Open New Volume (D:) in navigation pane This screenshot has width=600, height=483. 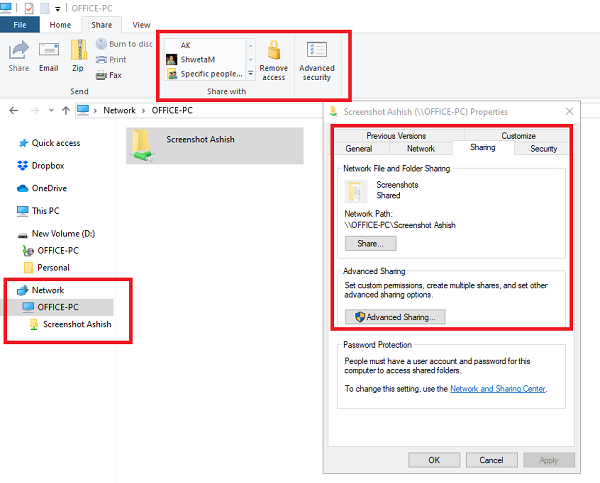[56, 233]
